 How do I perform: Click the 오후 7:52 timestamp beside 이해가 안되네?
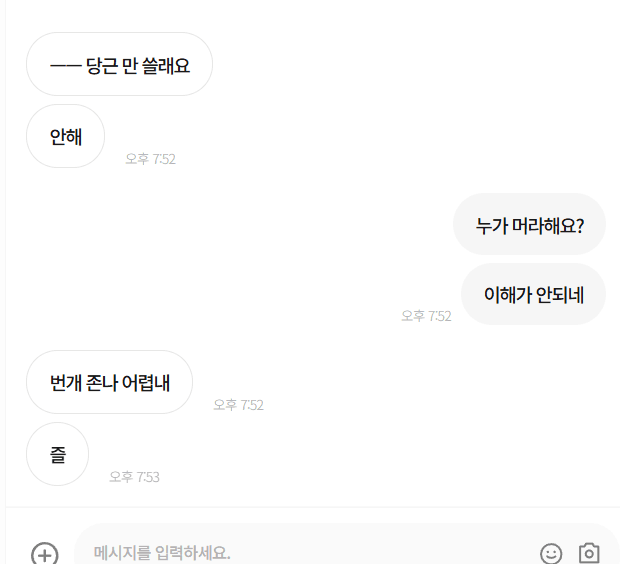[x=426, y=316]
